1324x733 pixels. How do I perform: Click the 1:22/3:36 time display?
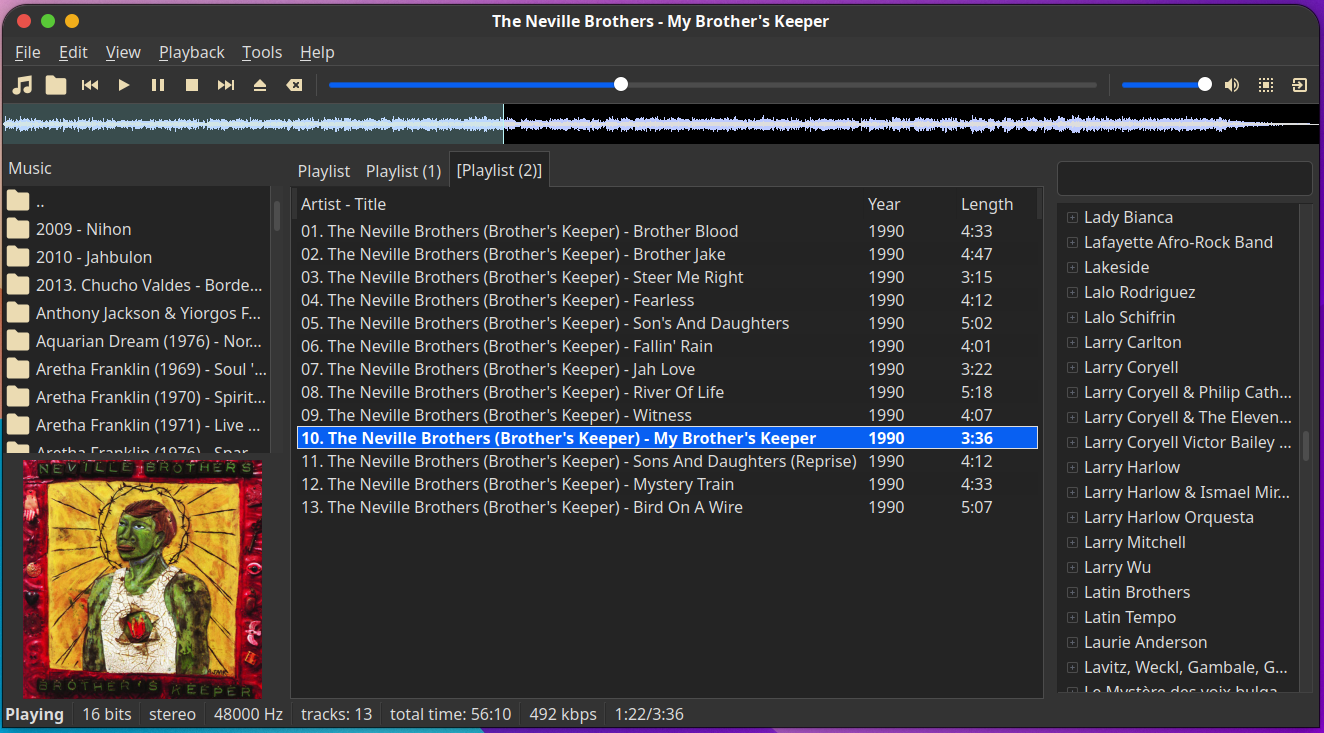tap(650, 714)
